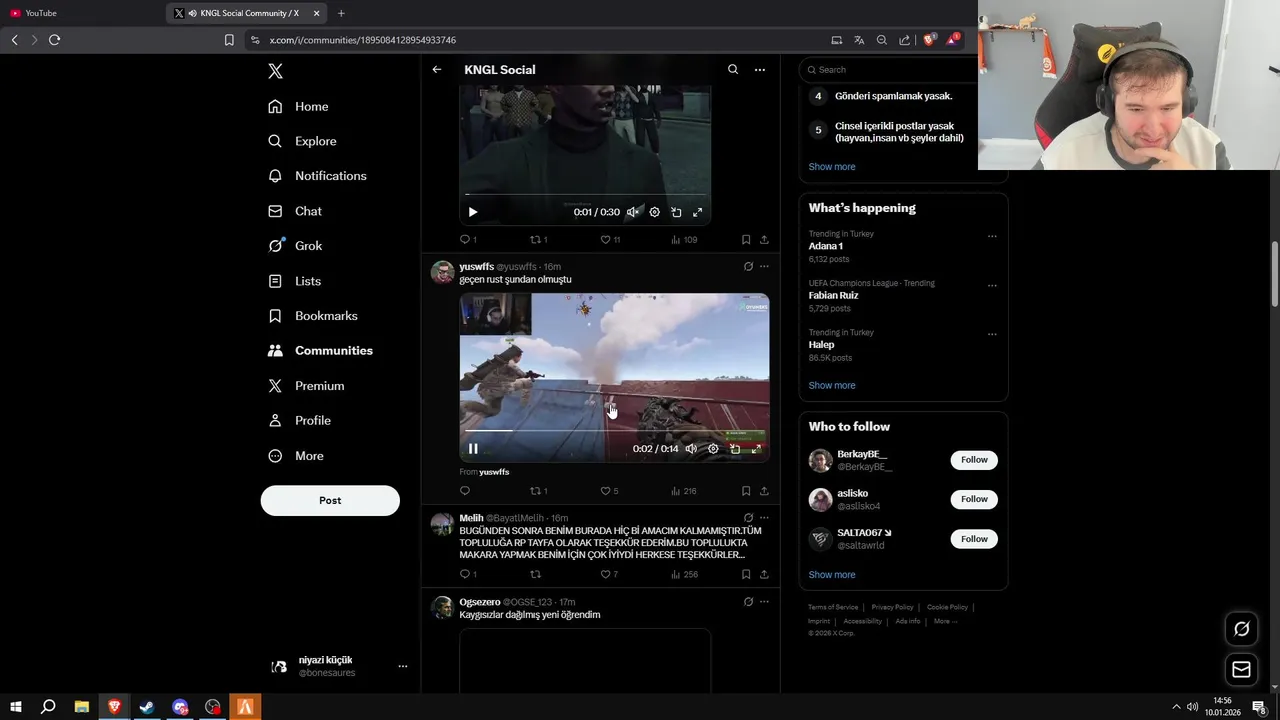Open the Brave Shields icon
The width and height of the screenshot is (1280, 720).
point(929,40)
